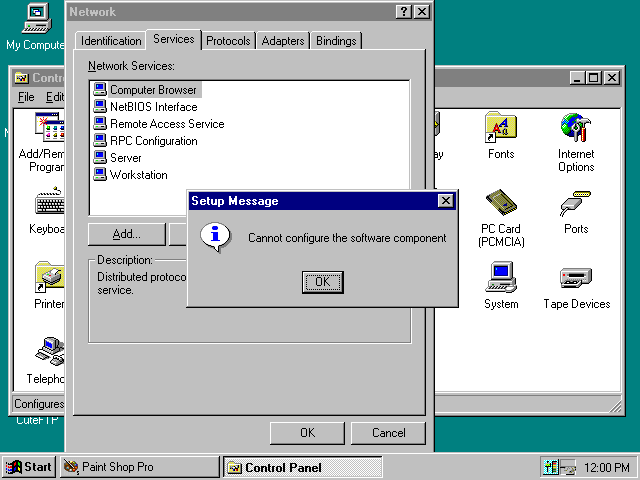Click the Server service icon
640x480 pixels.
pyautogui.click(x=100, y=158)
